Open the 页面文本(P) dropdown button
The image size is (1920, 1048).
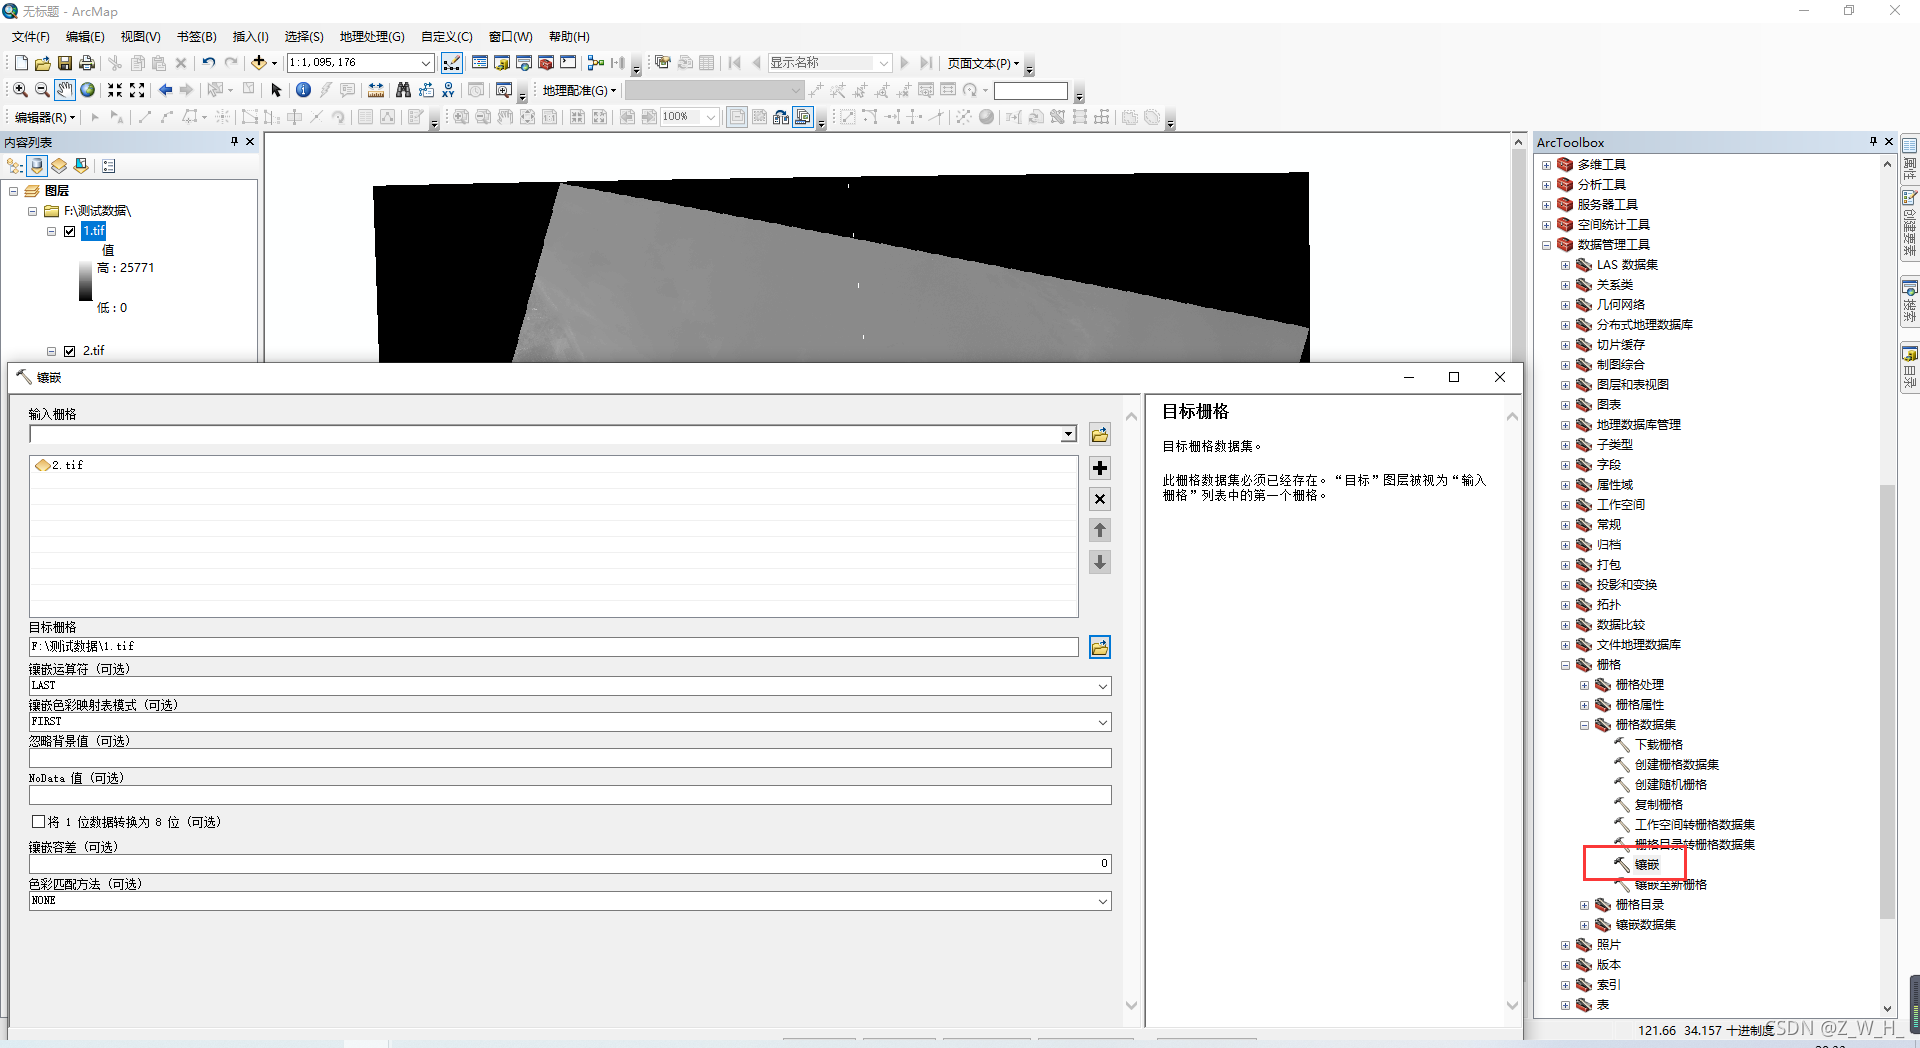point(983,63)
